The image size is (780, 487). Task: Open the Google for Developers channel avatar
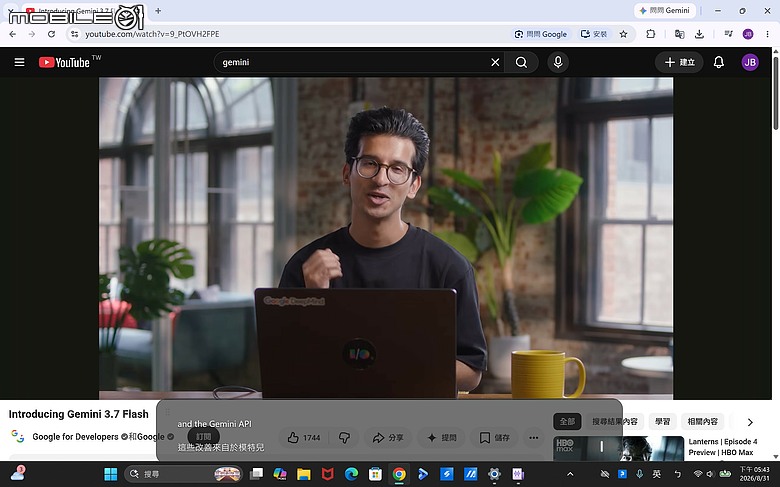(x=18, y=436)
